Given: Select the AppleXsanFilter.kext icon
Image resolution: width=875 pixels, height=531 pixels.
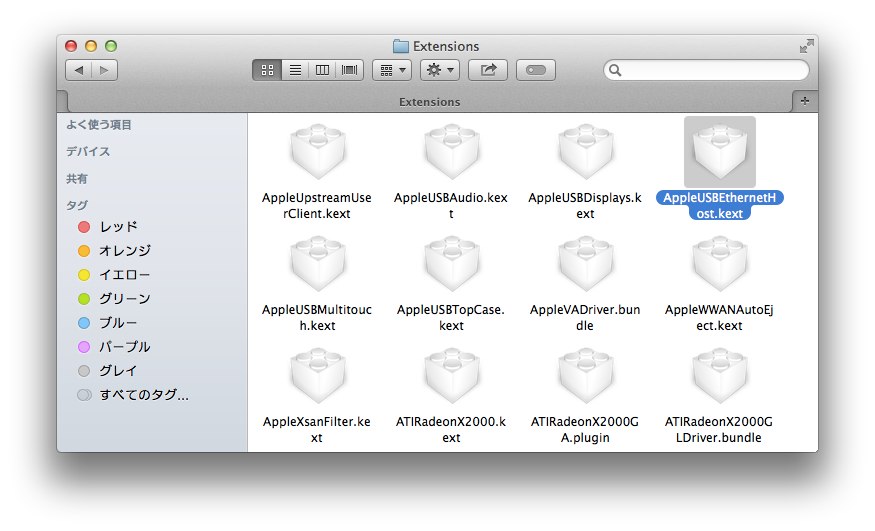Looking at the screenshot, I should click(x=318, y=375).
